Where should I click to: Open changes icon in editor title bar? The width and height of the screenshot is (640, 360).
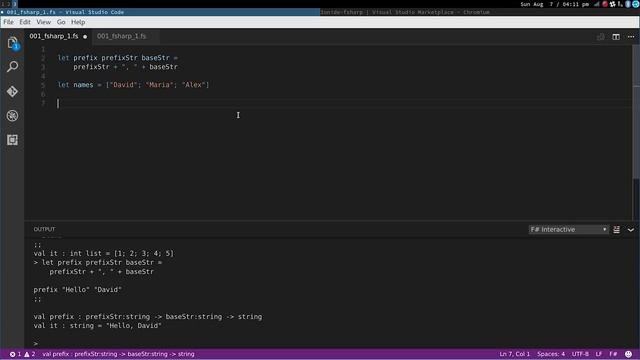coord(600,37)
